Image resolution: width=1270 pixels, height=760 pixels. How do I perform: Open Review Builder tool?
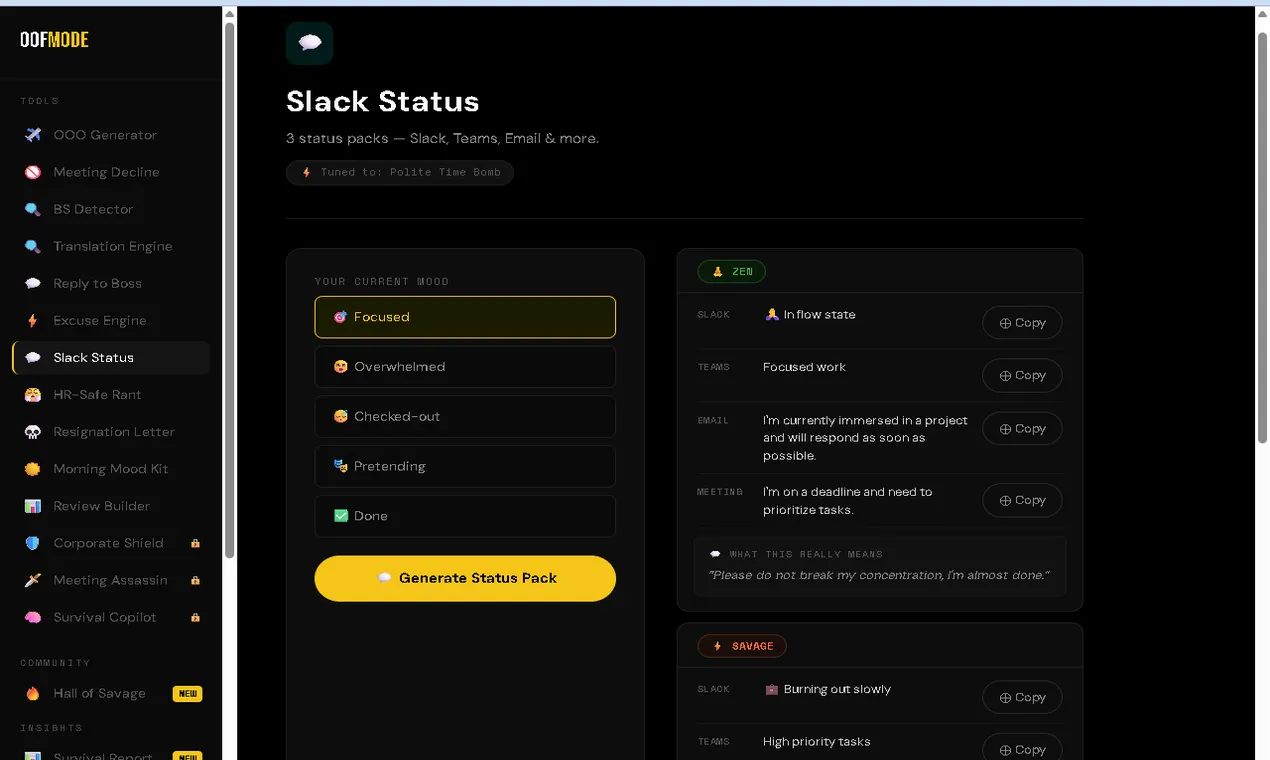[111, 505]
